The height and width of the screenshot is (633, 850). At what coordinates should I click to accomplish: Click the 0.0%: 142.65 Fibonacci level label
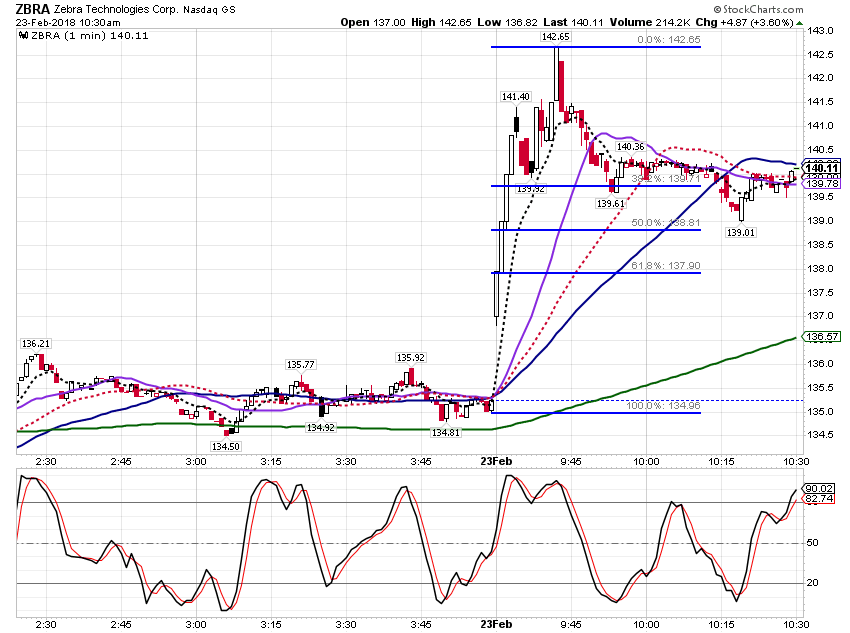point(668,40)
